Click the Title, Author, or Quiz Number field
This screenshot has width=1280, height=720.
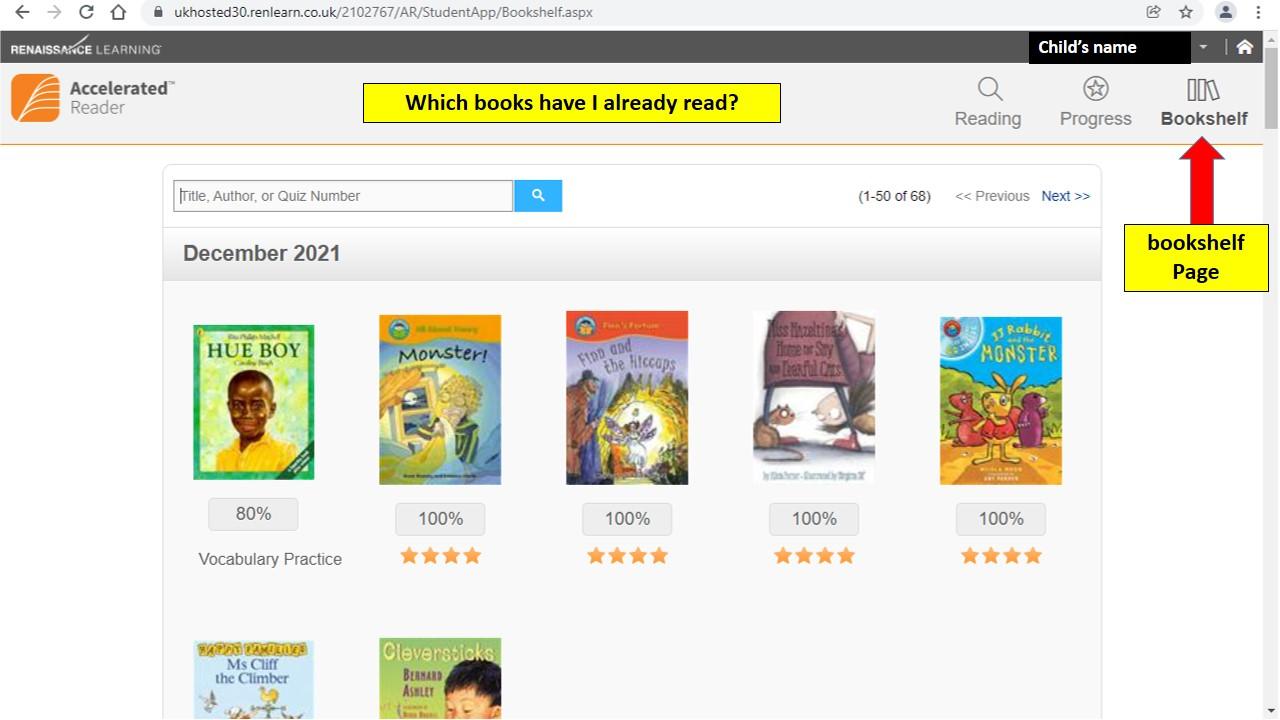(343, 196)
